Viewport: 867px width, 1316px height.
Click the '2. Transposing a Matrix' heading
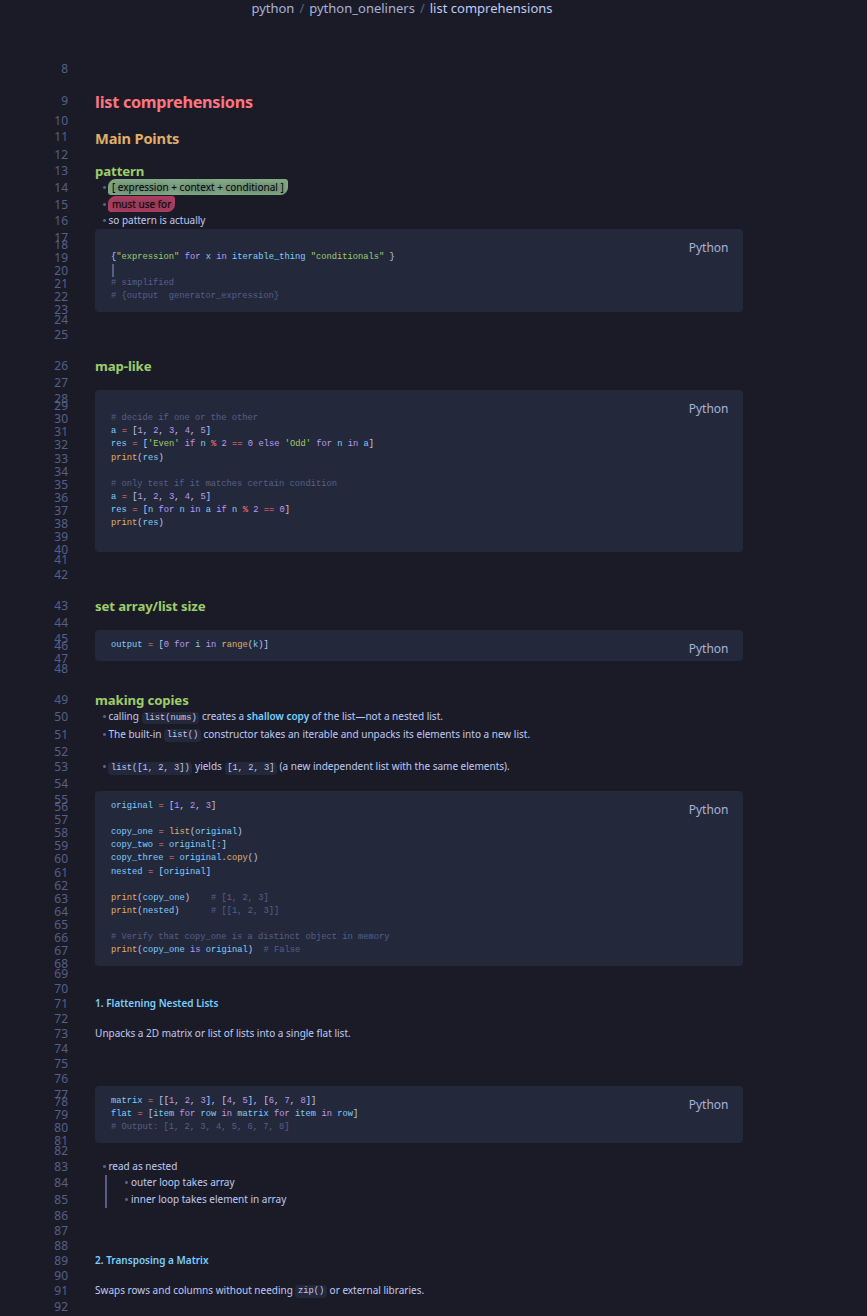click(152, 1260)
